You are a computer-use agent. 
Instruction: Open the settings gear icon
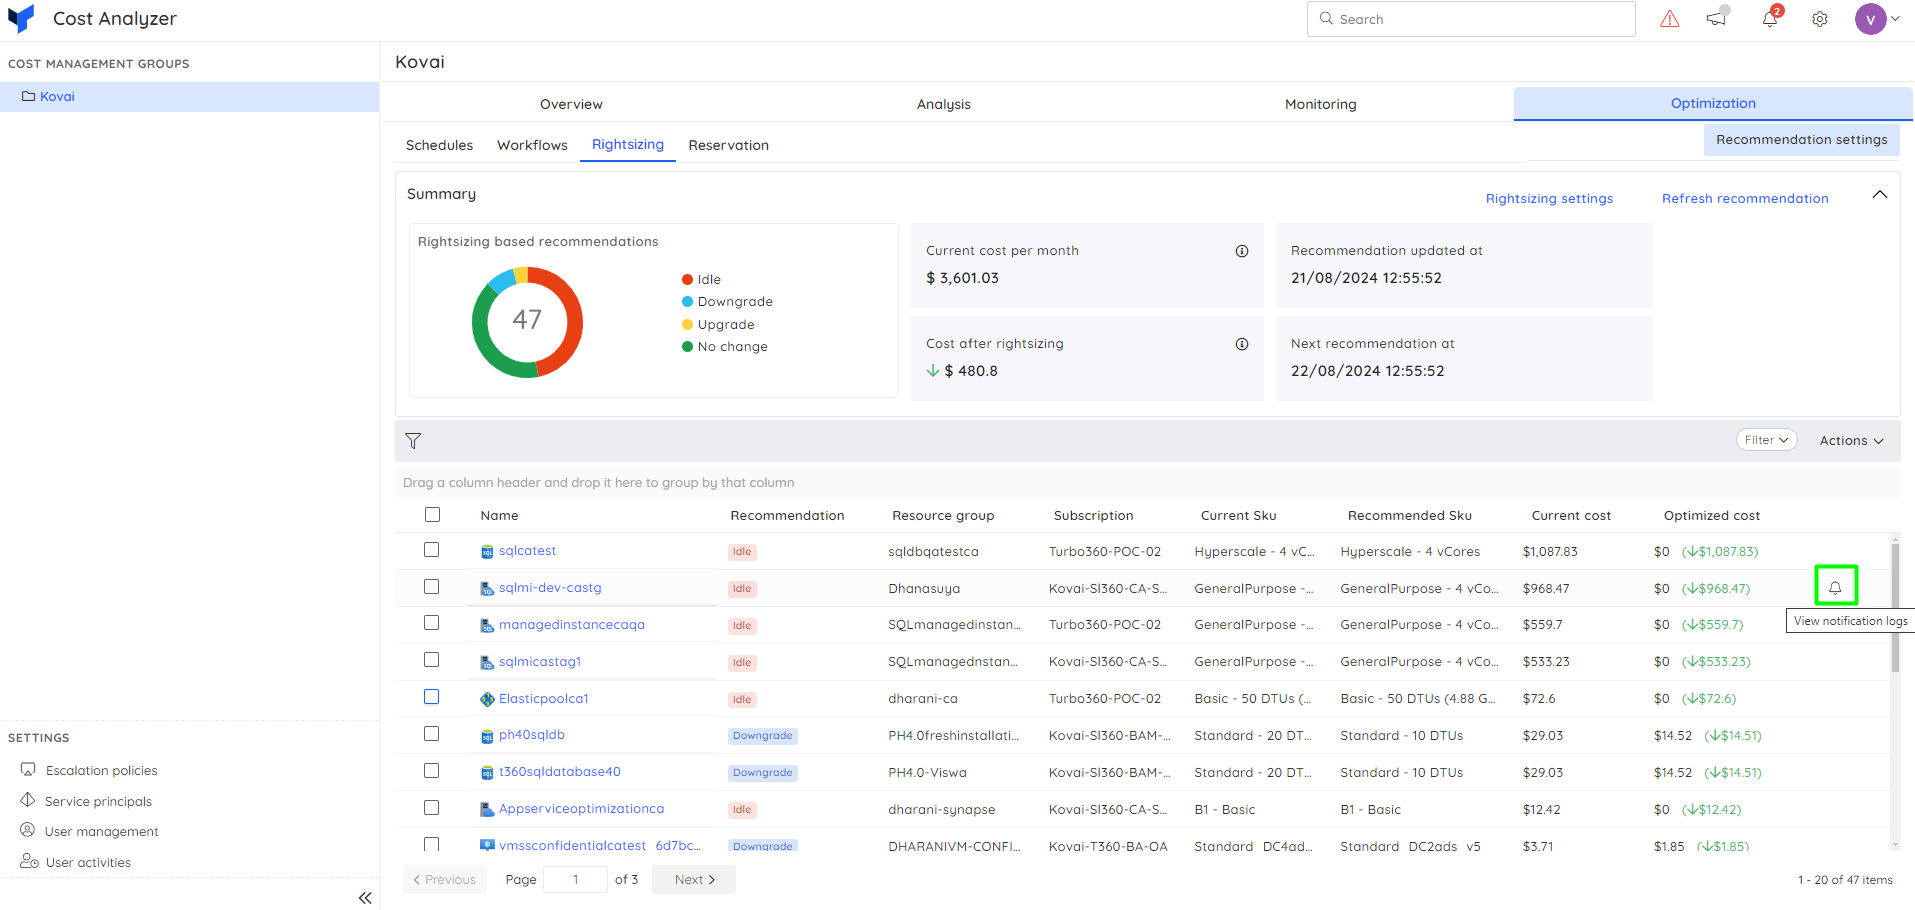pyautogui.click(x=1820, y=19)
